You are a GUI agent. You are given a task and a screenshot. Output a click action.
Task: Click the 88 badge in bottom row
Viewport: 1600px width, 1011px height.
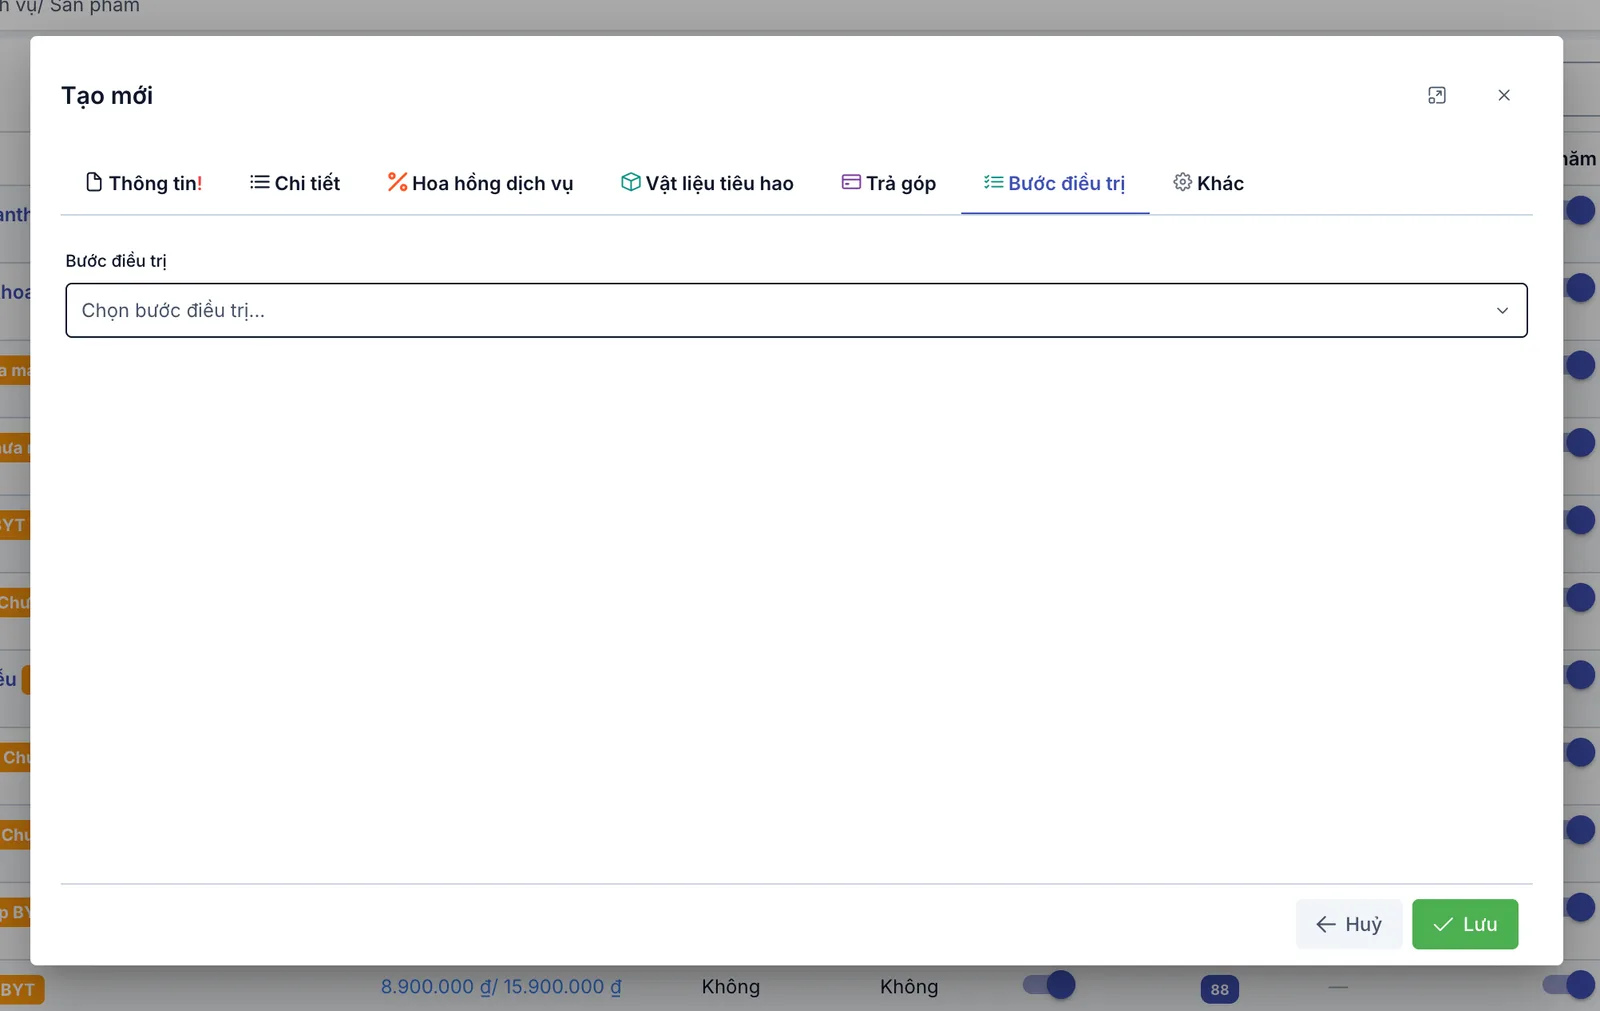pos(1220,989)
